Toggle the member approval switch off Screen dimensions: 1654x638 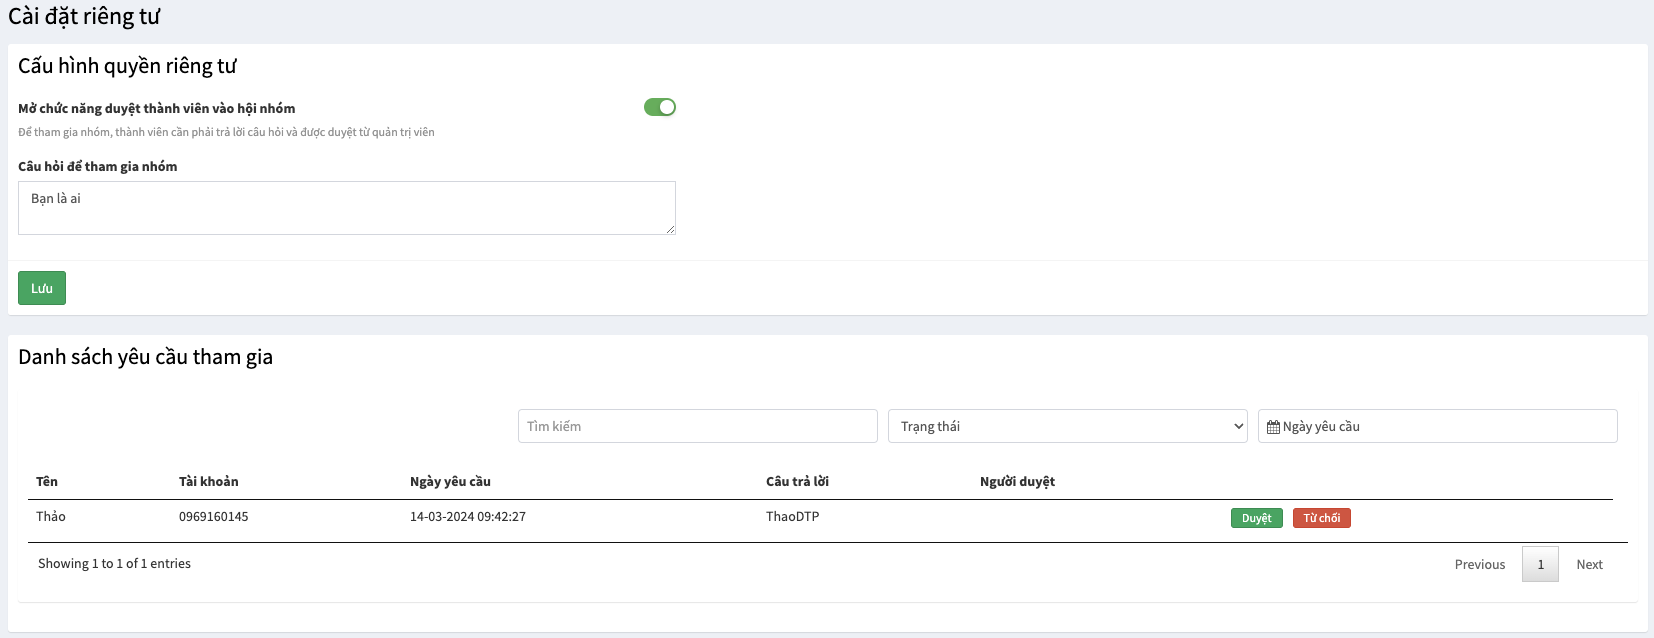click(x=660, y=107)
